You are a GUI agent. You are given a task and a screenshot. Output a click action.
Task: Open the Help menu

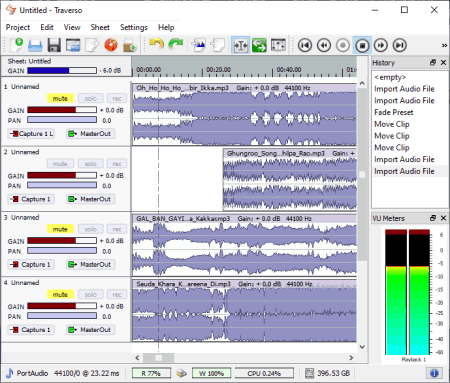(166, 27)
